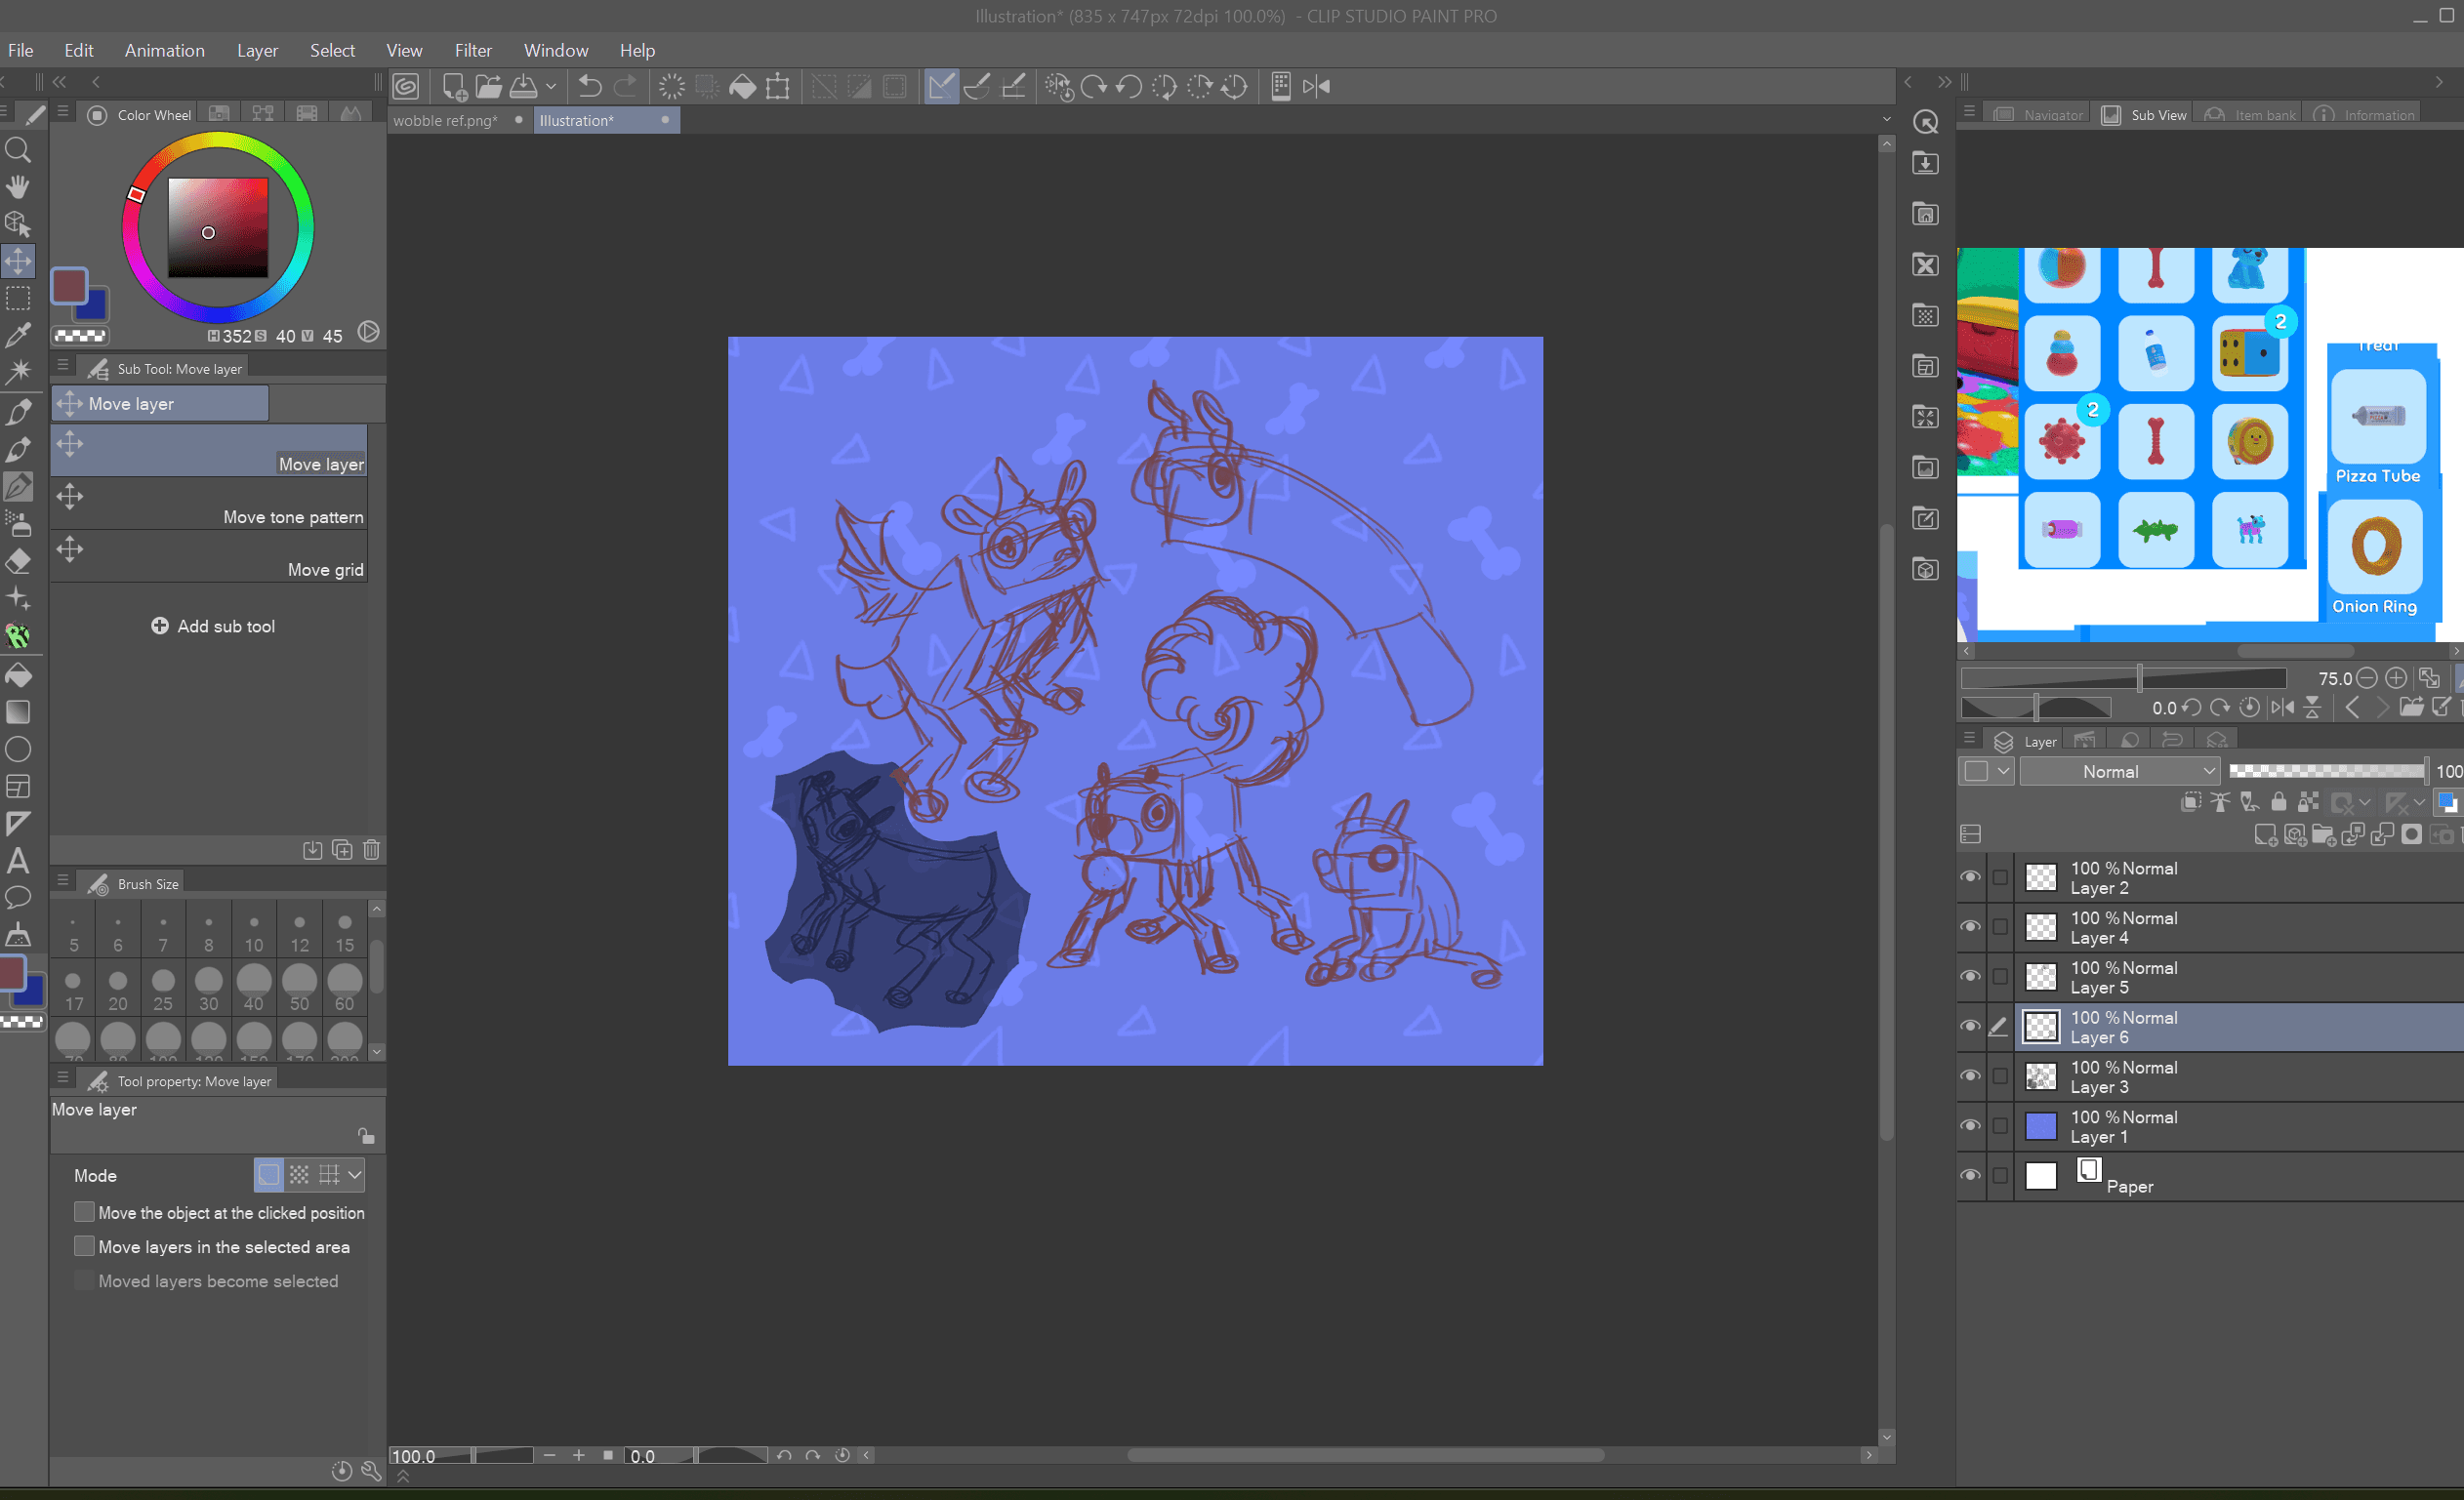Click the color wheel saturation square
The height and width of the screenshot is (1500, 2464).
[x=218, y=228]
